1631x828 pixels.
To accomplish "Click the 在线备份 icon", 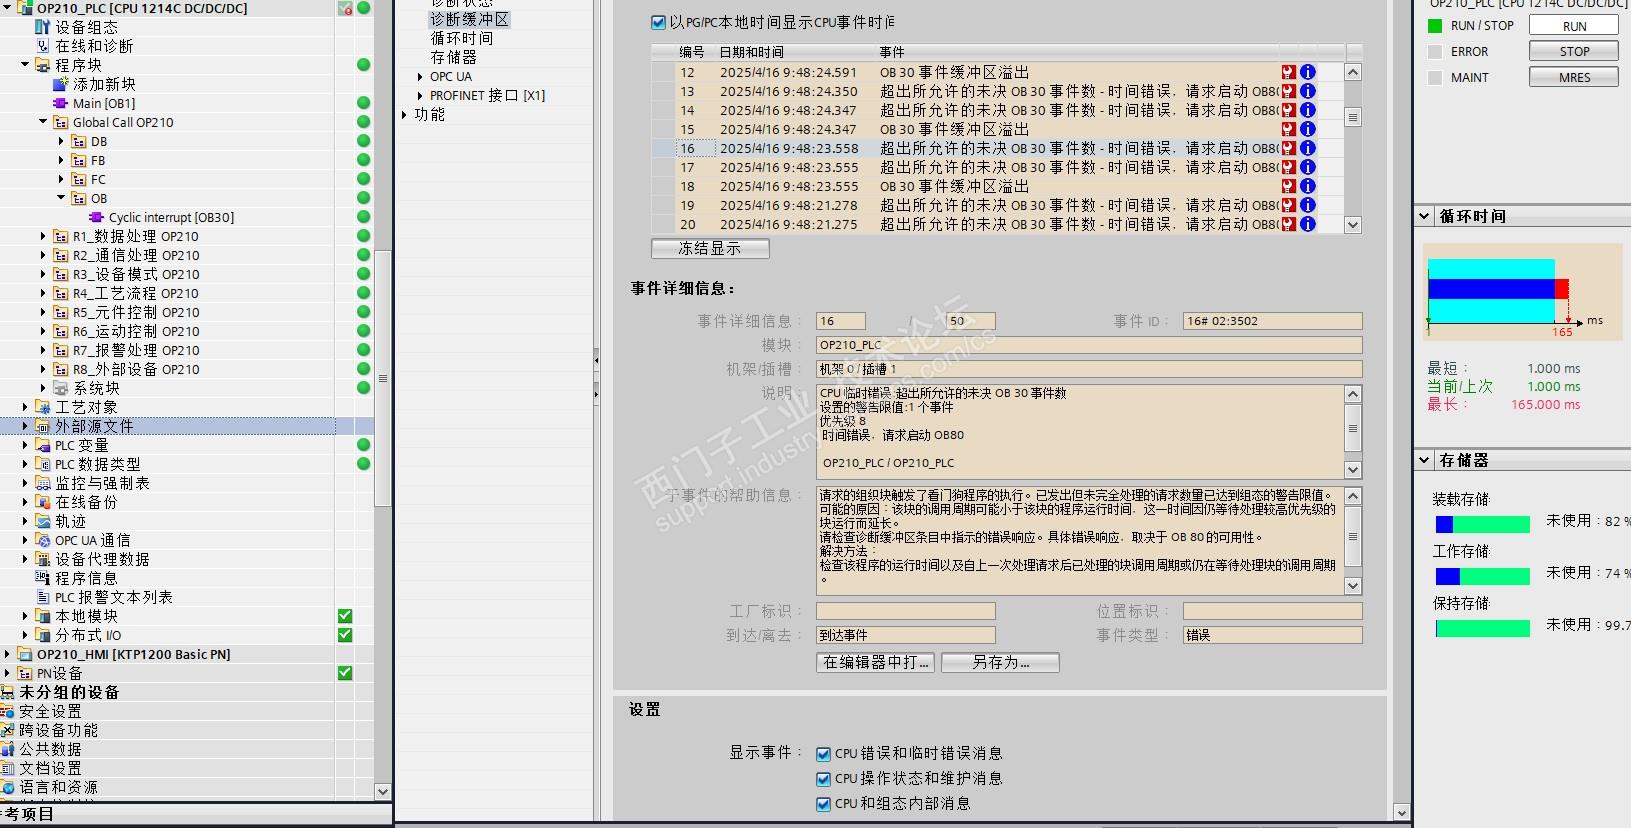I will pos(43,502).
